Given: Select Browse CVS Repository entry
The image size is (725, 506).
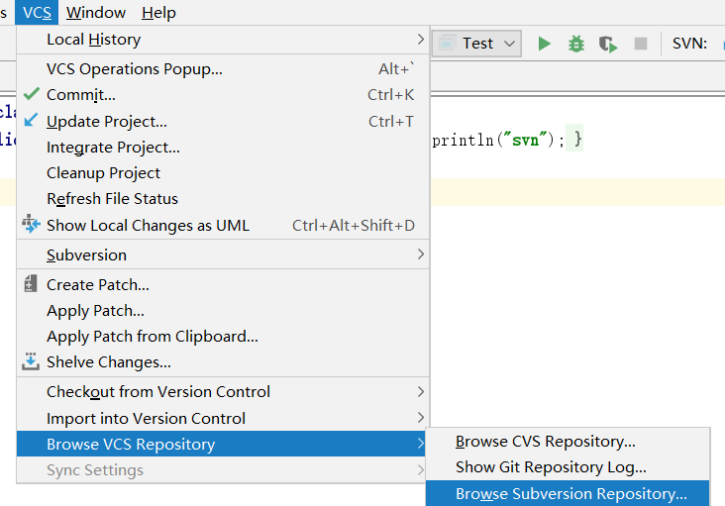Looking at the screenshot, I should coord(545,441).
